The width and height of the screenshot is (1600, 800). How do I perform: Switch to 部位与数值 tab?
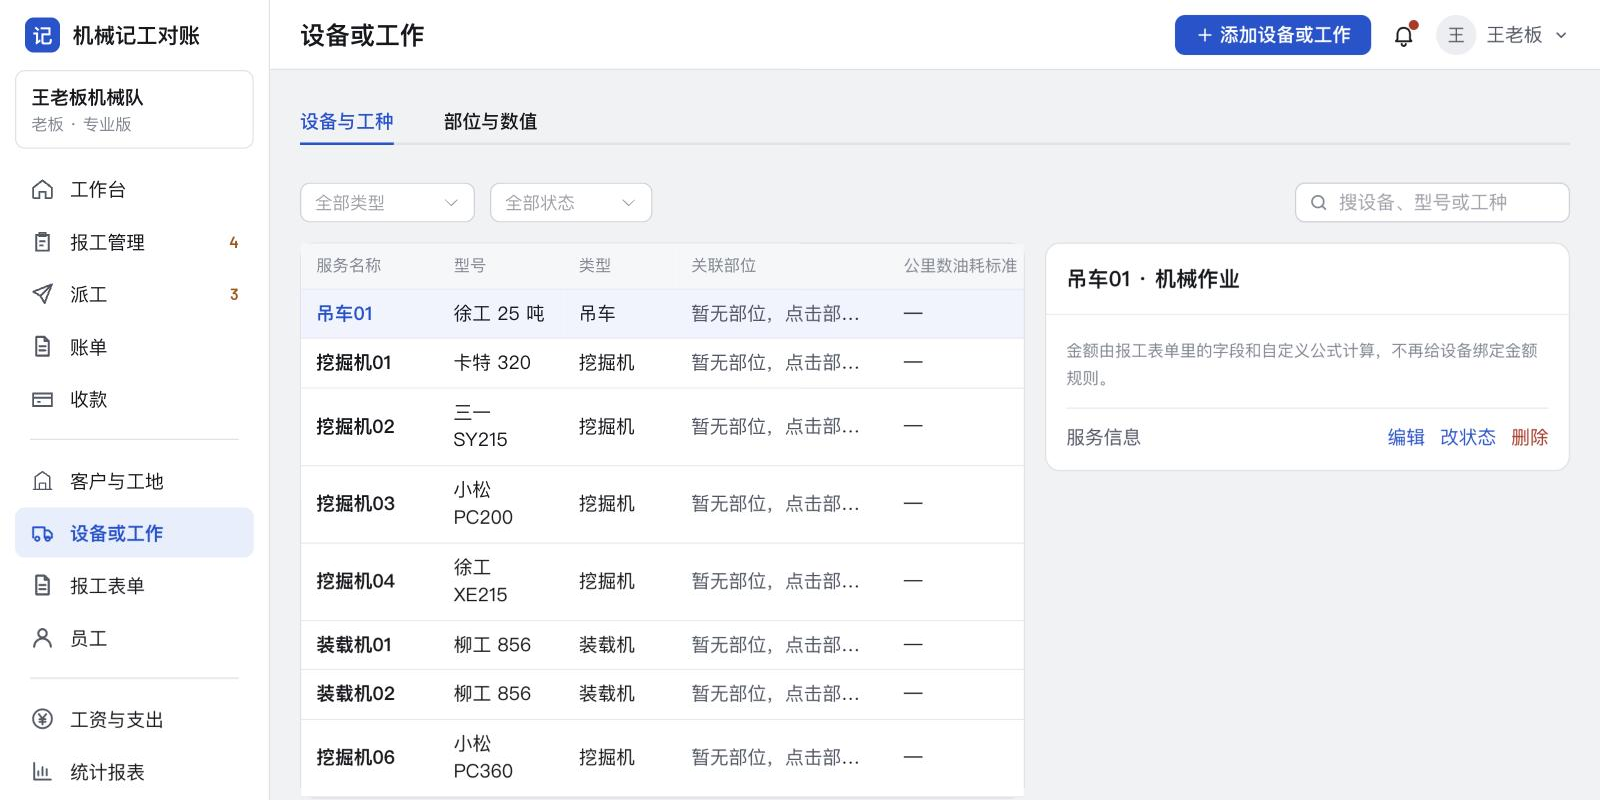490,122
